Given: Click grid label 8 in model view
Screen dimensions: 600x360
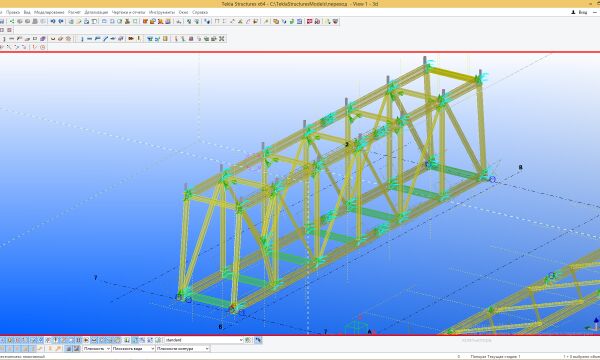Looking at the screenshot, I should pos(520,167).
